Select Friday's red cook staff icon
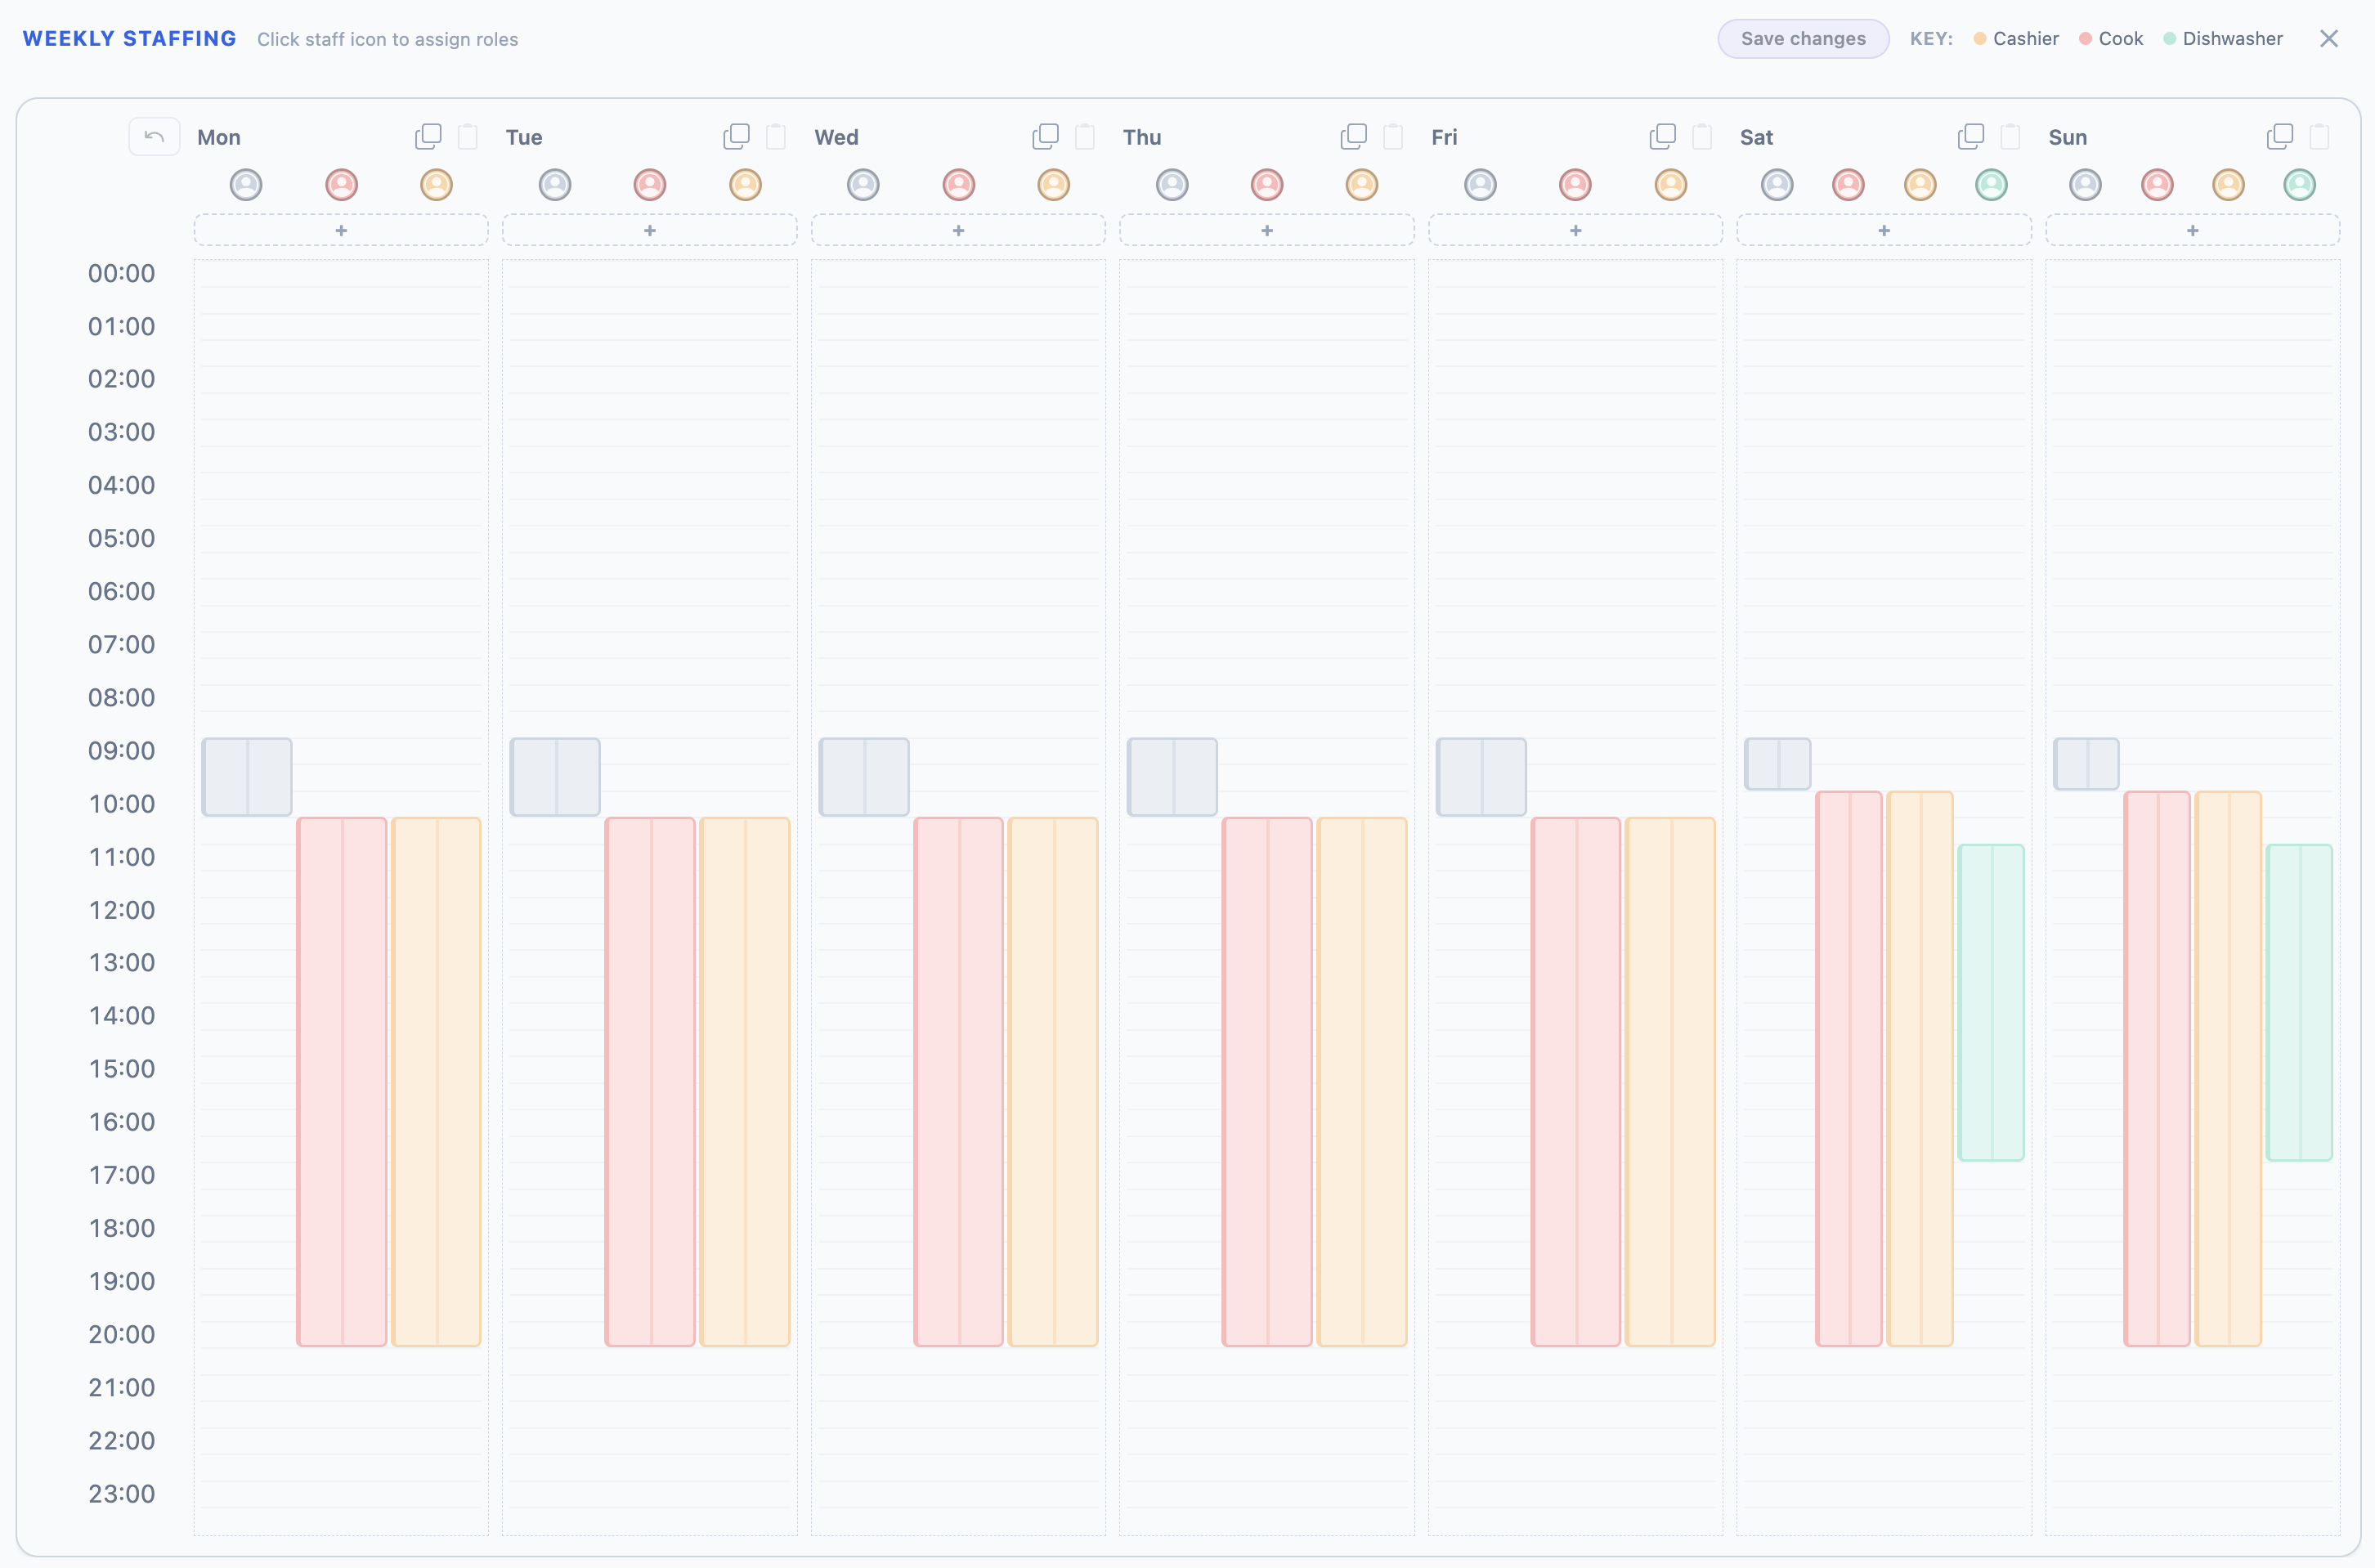2375x1568 pixels. coord(1576,185)
